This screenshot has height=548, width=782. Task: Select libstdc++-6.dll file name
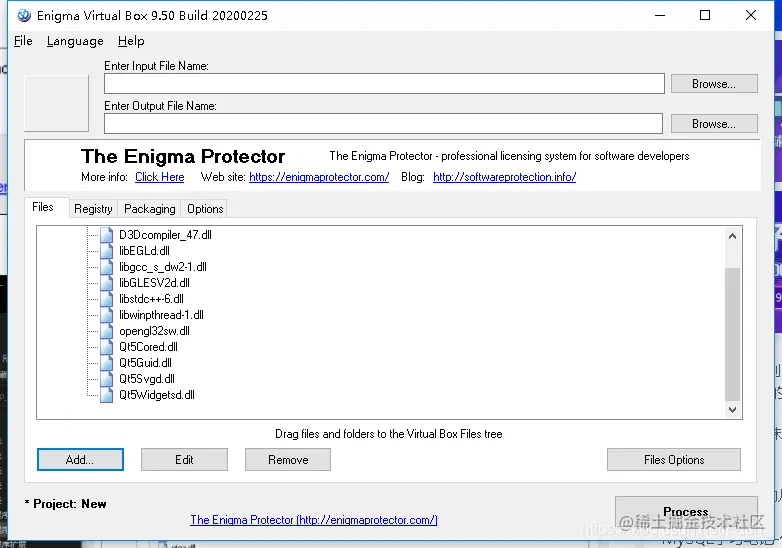tap(151, 299)
